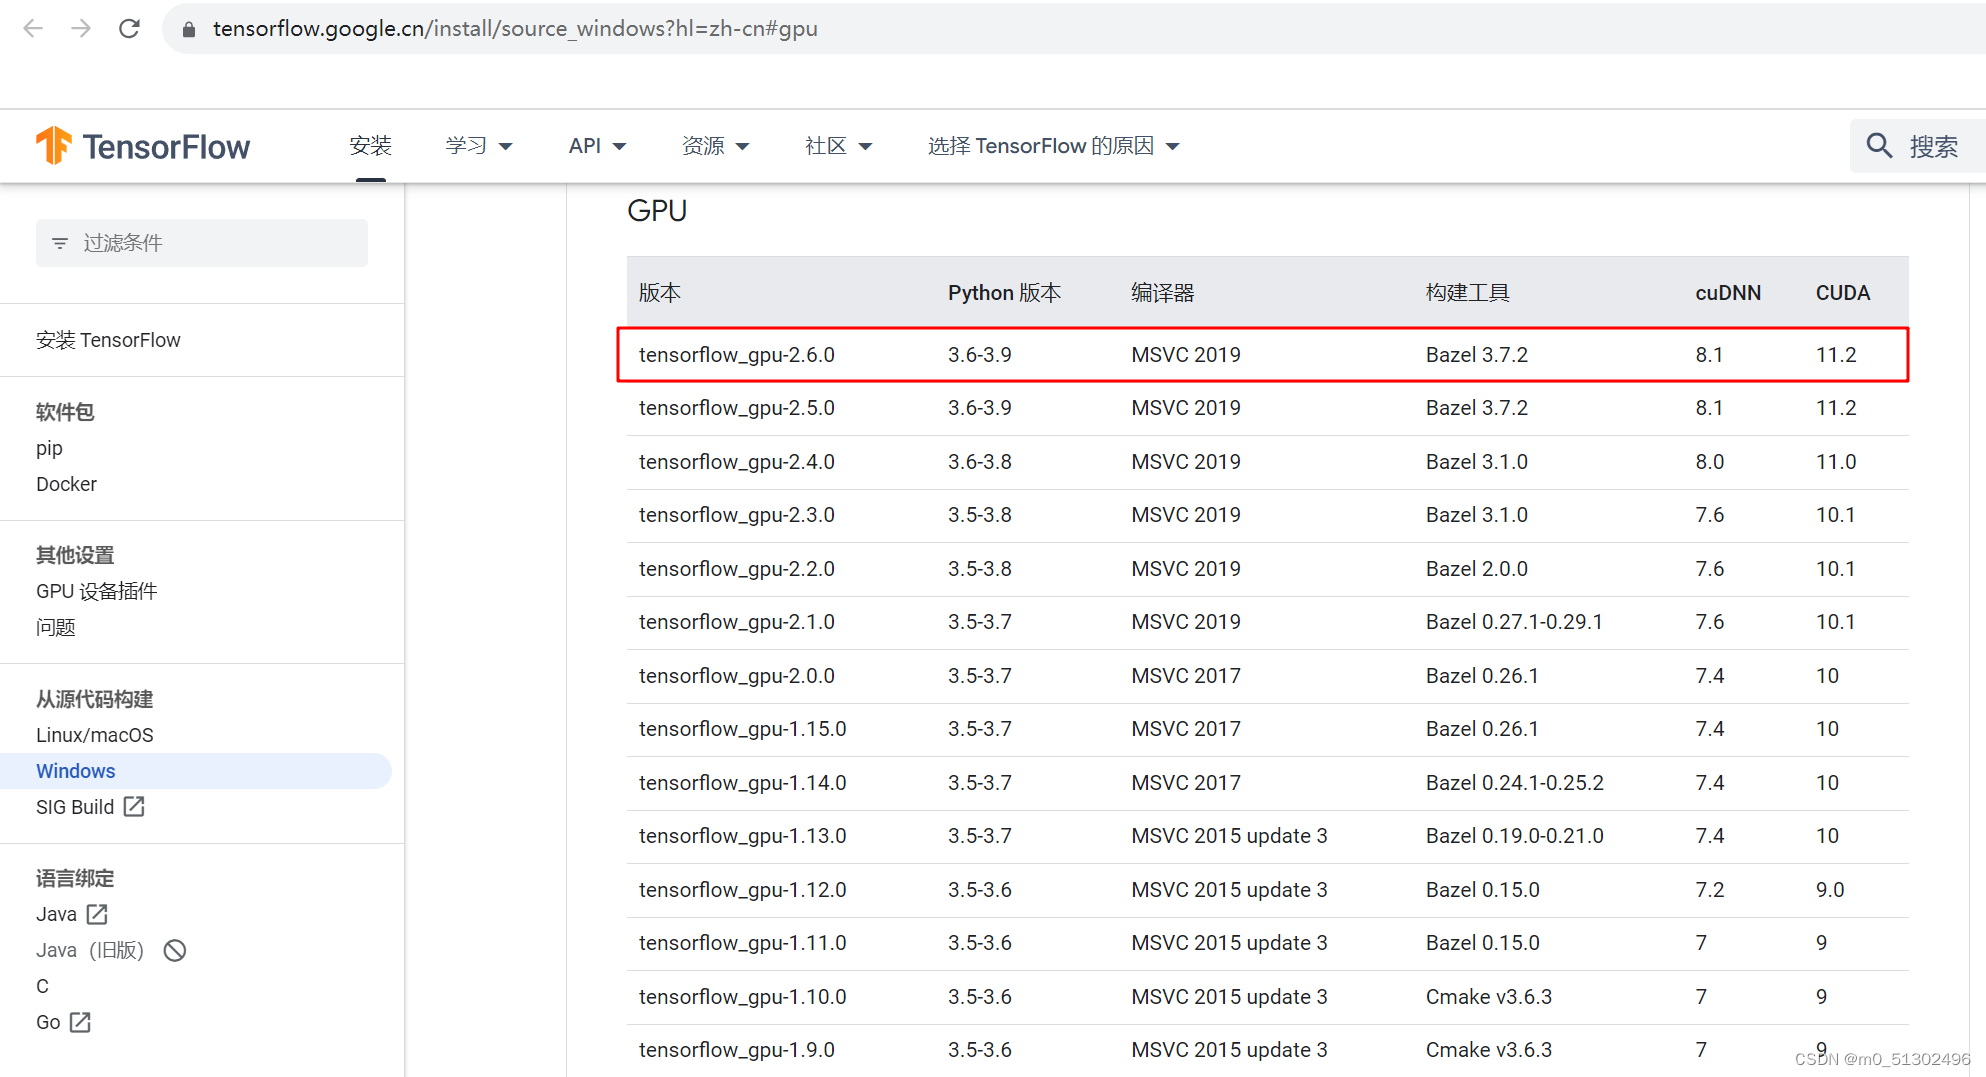Screen dimensions: 1986x1077
Task: Expand the 资源 dropdown menu
Action: point(715,146)
